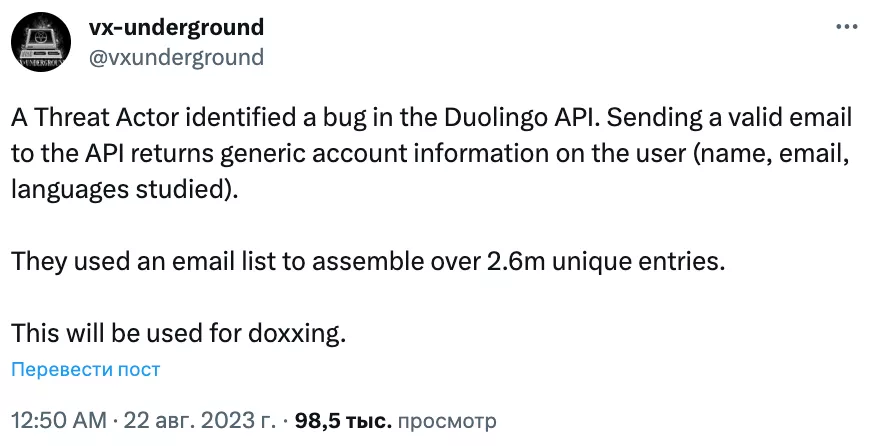The width and height of the screenshot is (880, 446).
Task: Click the "98,5 тыс." view count
Action: (339, 417)
